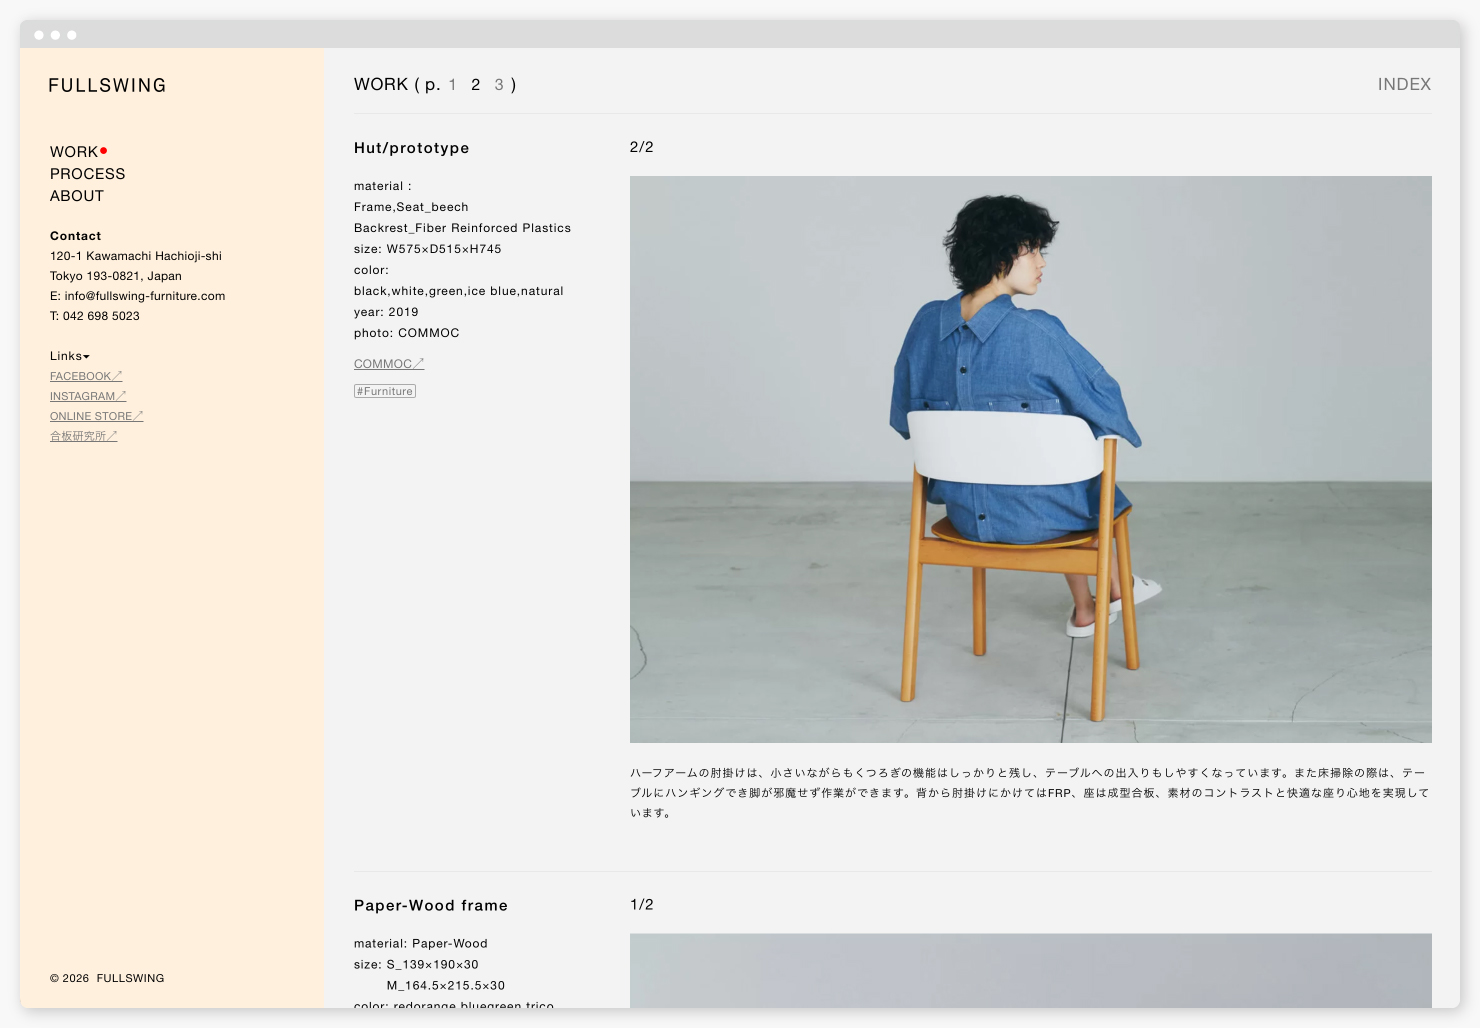Viewport: 1480px width, 1028px height.
Task: Open the ONLINE STORE link
Action: point(97,416)
